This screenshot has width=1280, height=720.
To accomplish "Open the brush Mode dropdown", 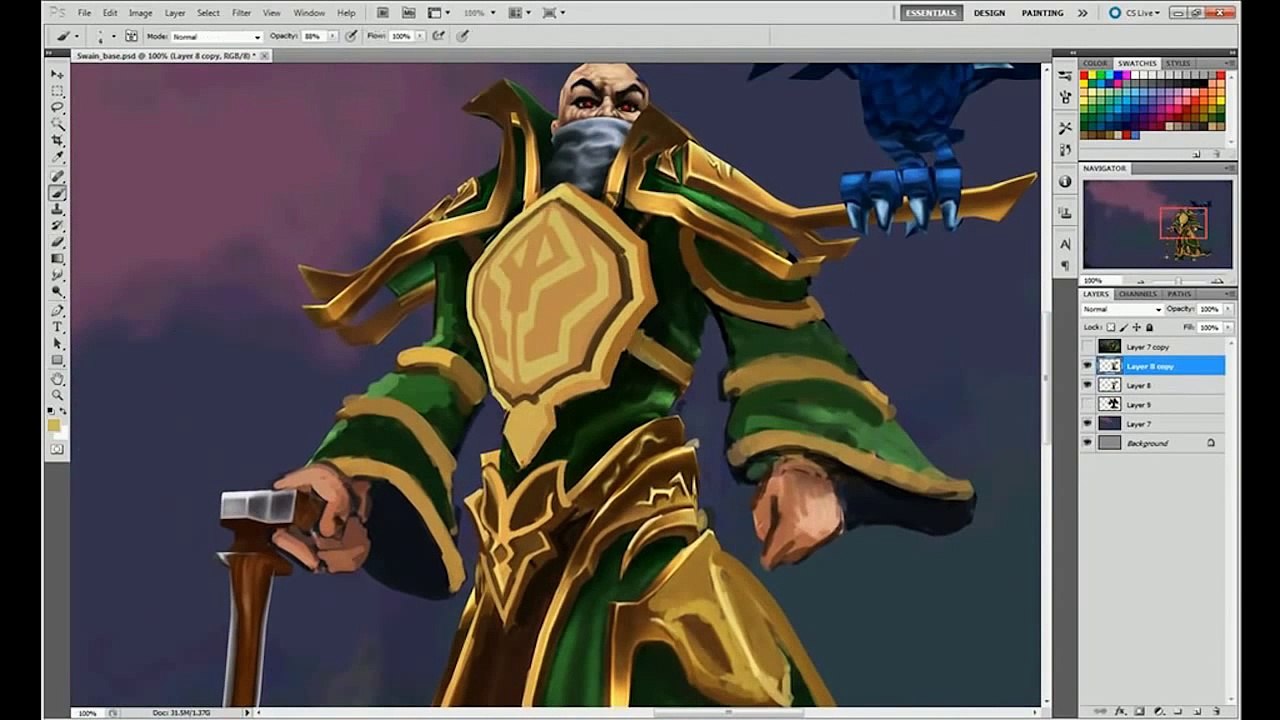I will 216,36.
